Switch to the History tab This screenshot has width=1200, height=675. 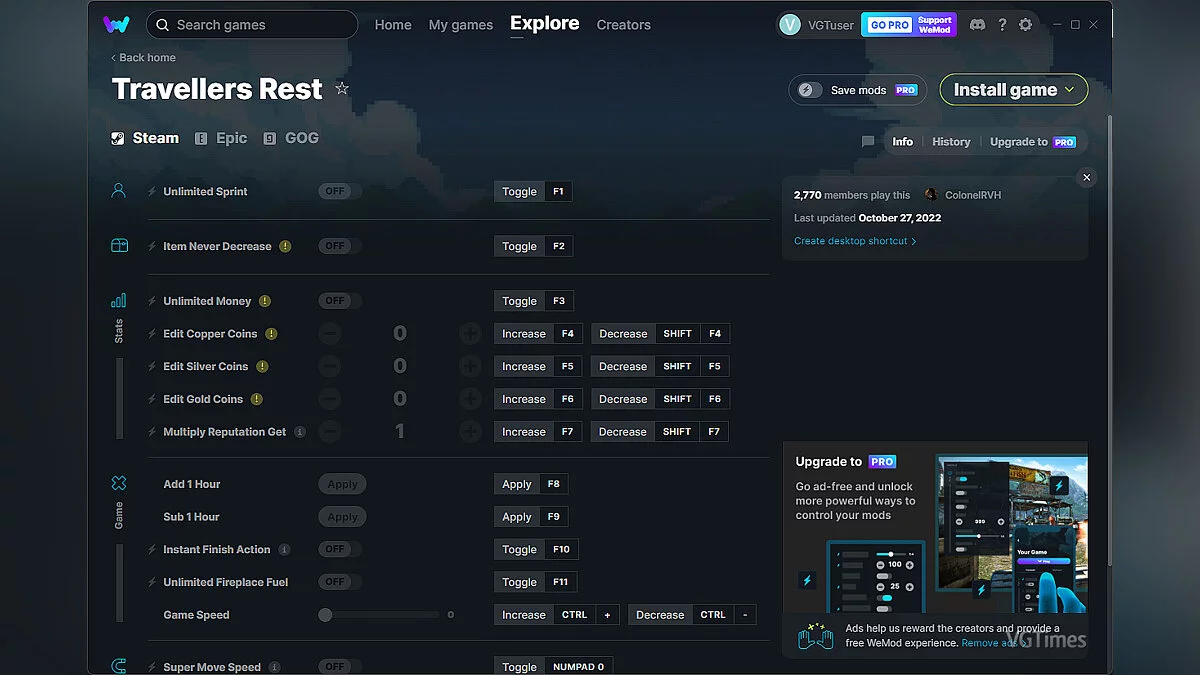950,141
